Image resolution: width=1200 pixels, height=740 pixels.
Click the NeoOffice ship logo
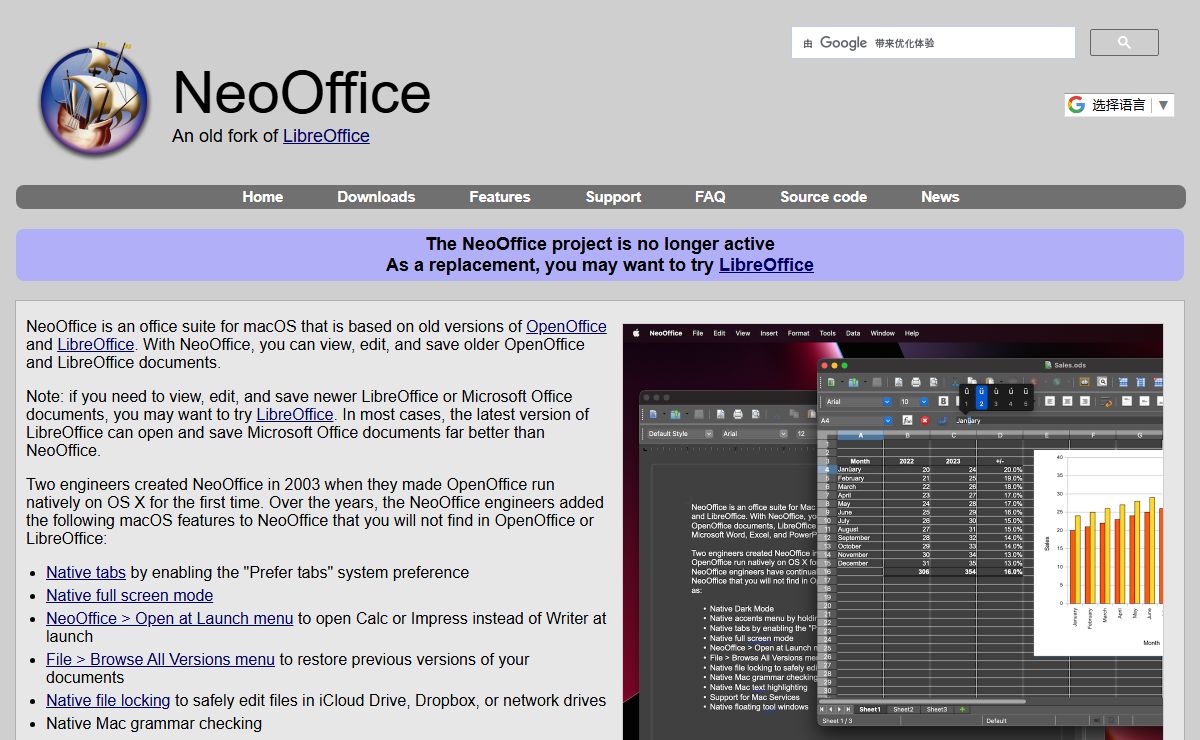pyautogui.click(x=94, y=100)
